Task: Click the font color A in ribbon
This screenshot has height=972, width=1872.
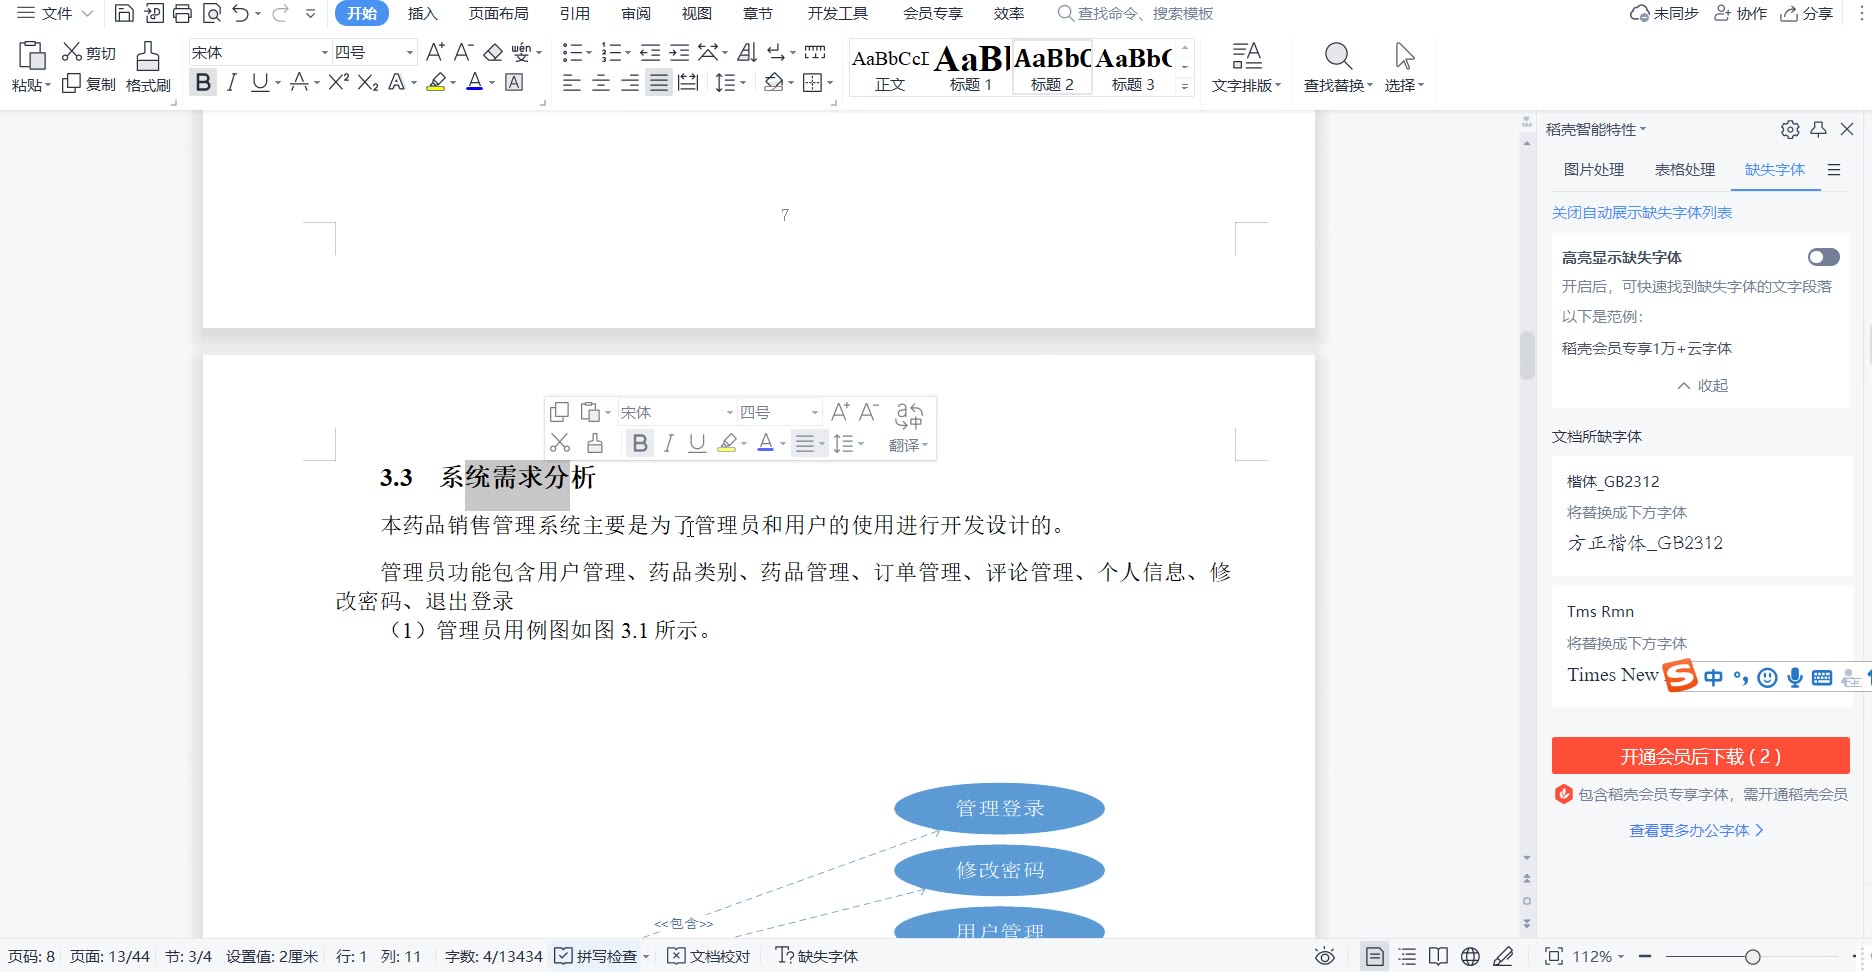Action: [475, 82]
